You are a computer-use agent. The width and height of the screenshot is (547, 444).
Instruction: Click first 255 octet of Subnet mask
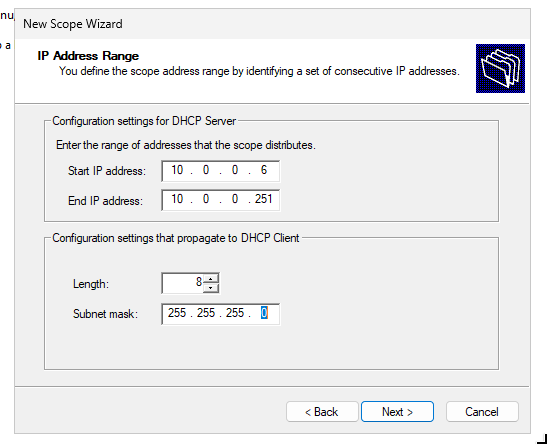177,313
